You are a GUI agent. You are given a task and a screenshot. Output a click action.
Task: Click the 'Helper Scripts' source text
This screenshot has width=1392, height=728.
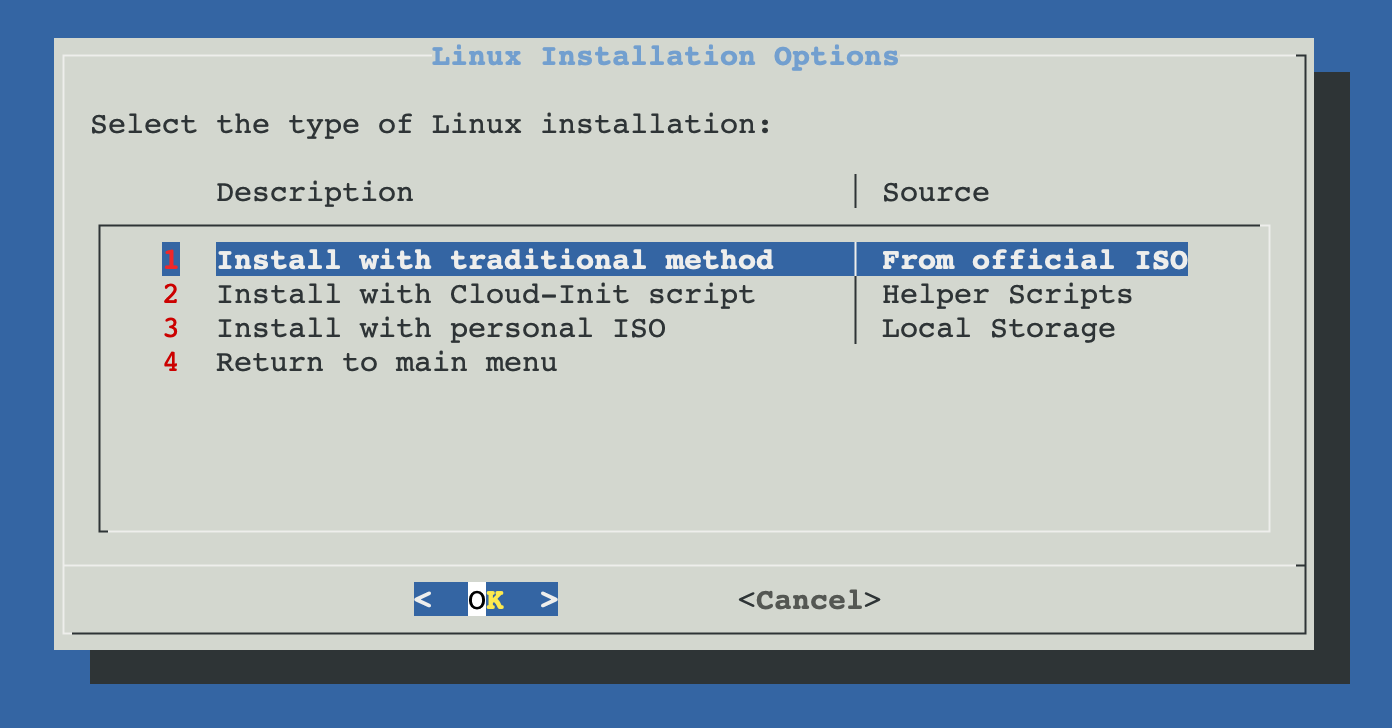(1007, 295)
